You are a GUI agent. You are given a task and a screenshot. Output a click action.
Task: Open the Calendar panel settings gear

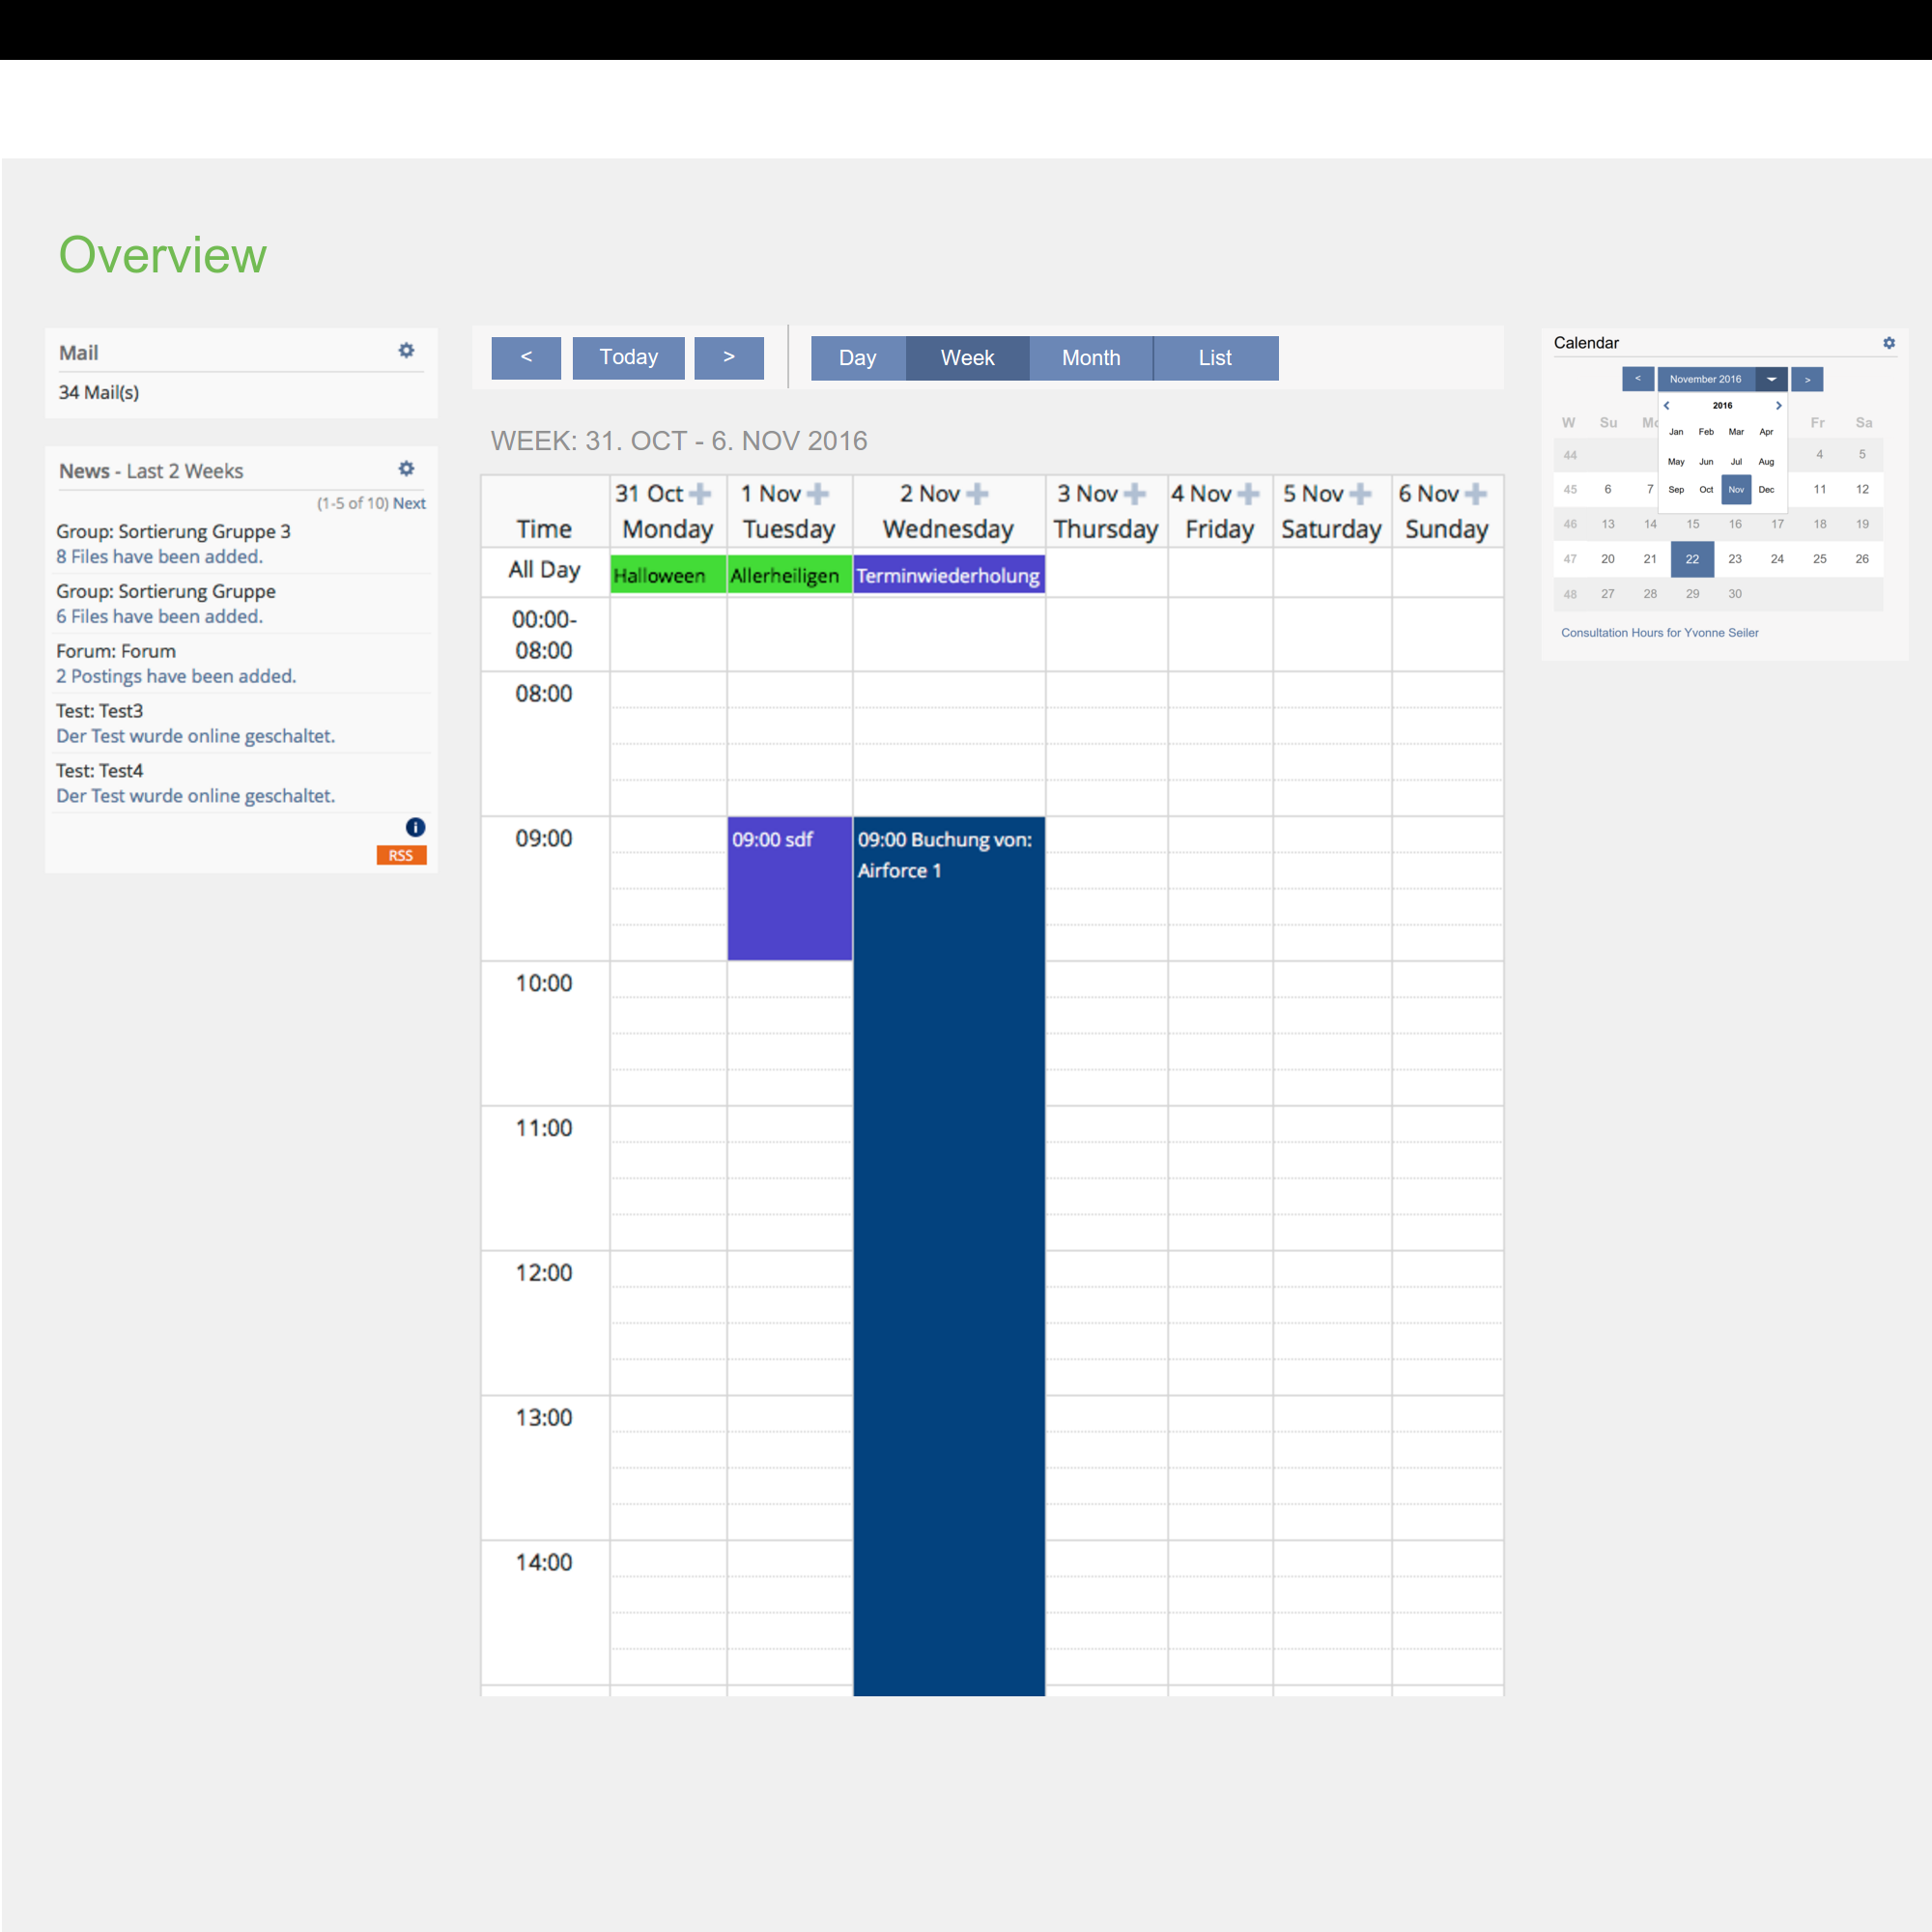pyautogui.click(x=1888, y=343)
